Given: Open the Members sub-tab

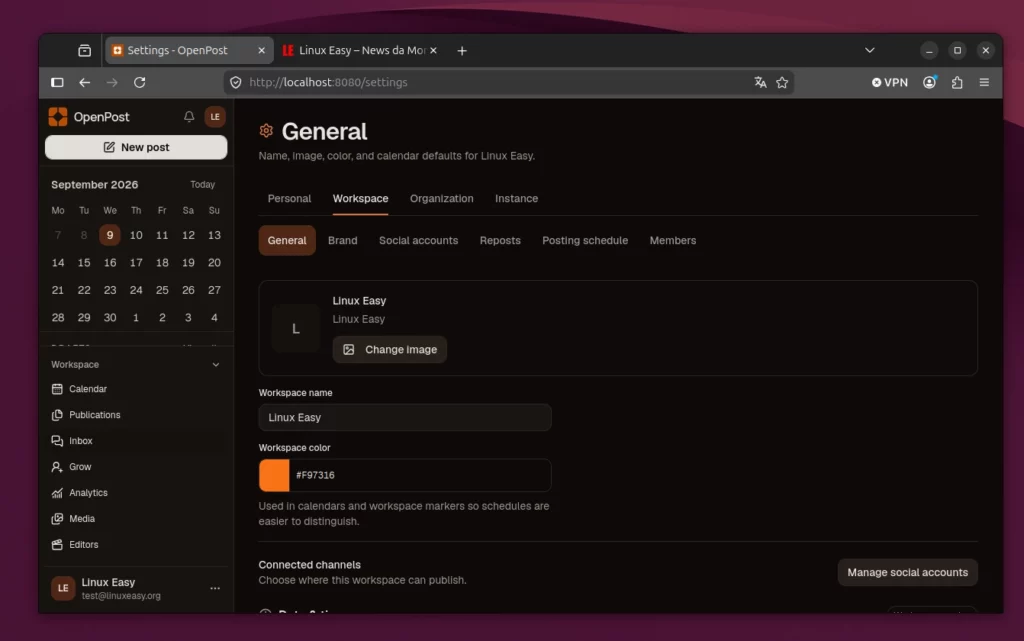Looking at the screenshot, I should coord(673,240).
